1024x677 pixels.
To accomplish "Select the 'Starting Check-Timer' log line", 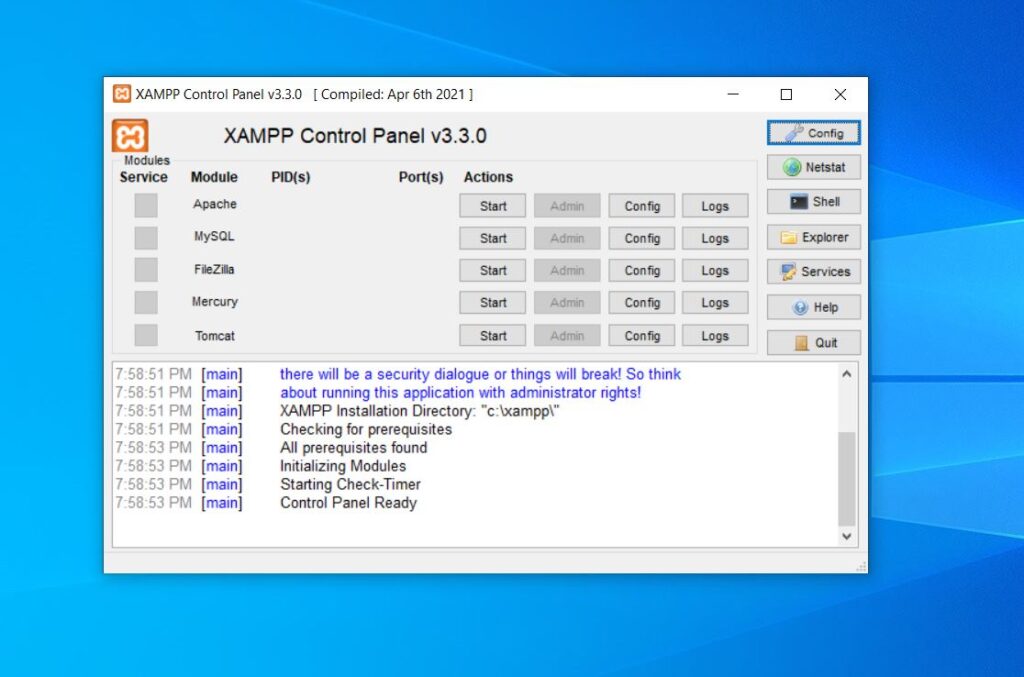I will pyautogui.click(x=350, y=484).
